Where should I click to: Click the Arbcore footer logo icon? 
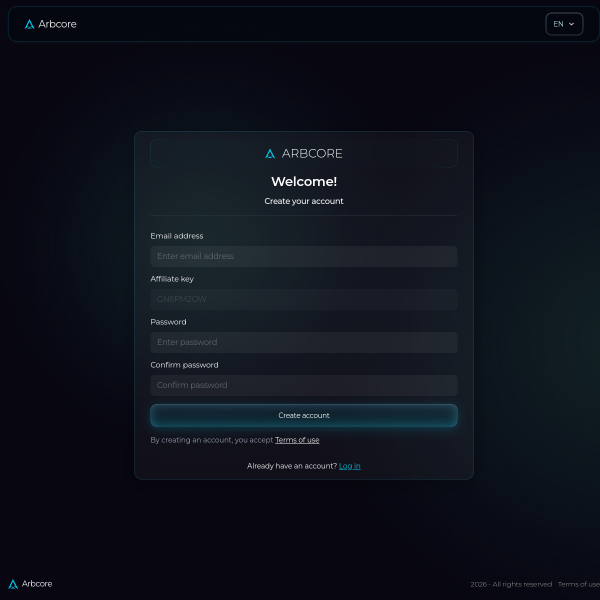tap(13, 584)
